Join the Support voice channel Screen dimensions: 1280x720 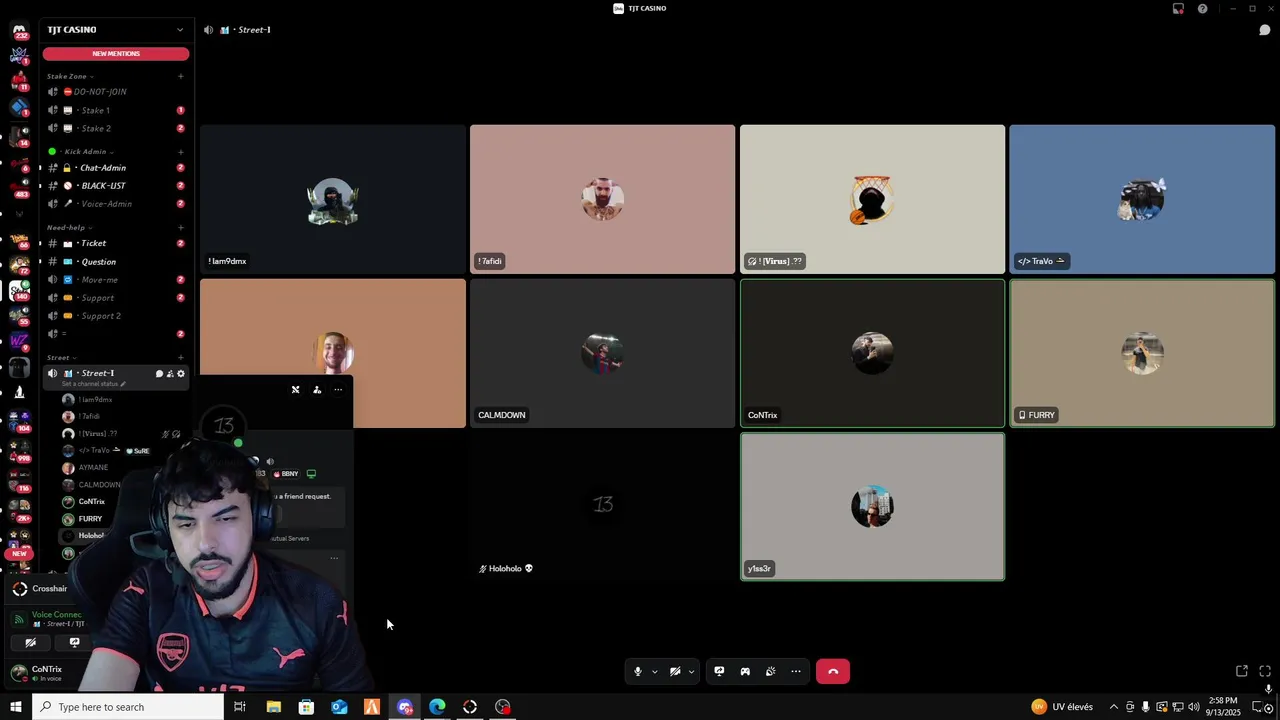[116, 298]
